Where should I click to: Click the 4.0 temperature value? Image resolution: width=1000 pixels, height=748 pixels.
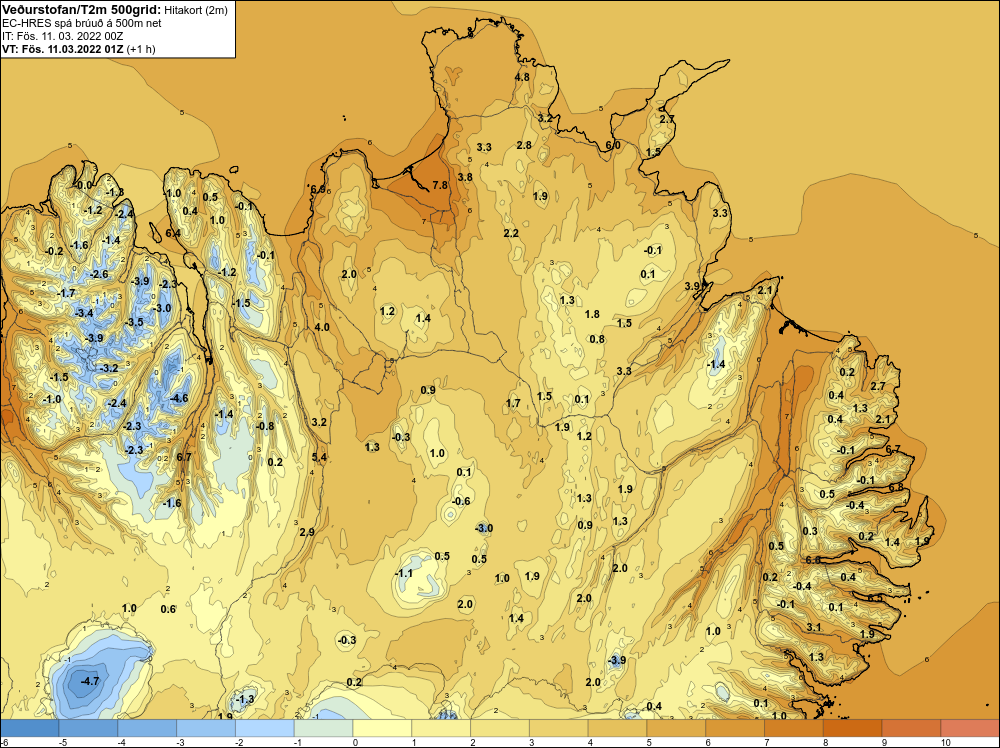pyautogui.click(x=322, y=327)
